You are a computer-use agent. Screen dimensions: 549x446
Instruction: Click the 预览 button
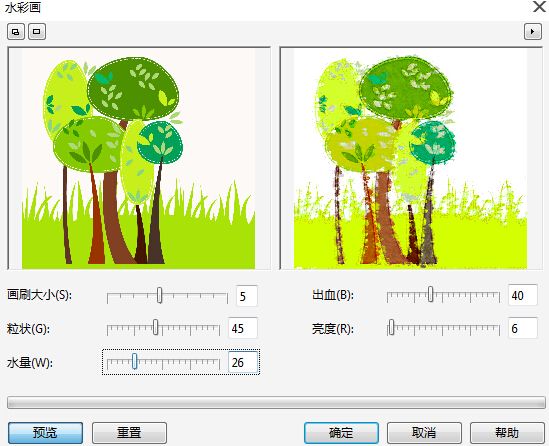coord(46,433)
